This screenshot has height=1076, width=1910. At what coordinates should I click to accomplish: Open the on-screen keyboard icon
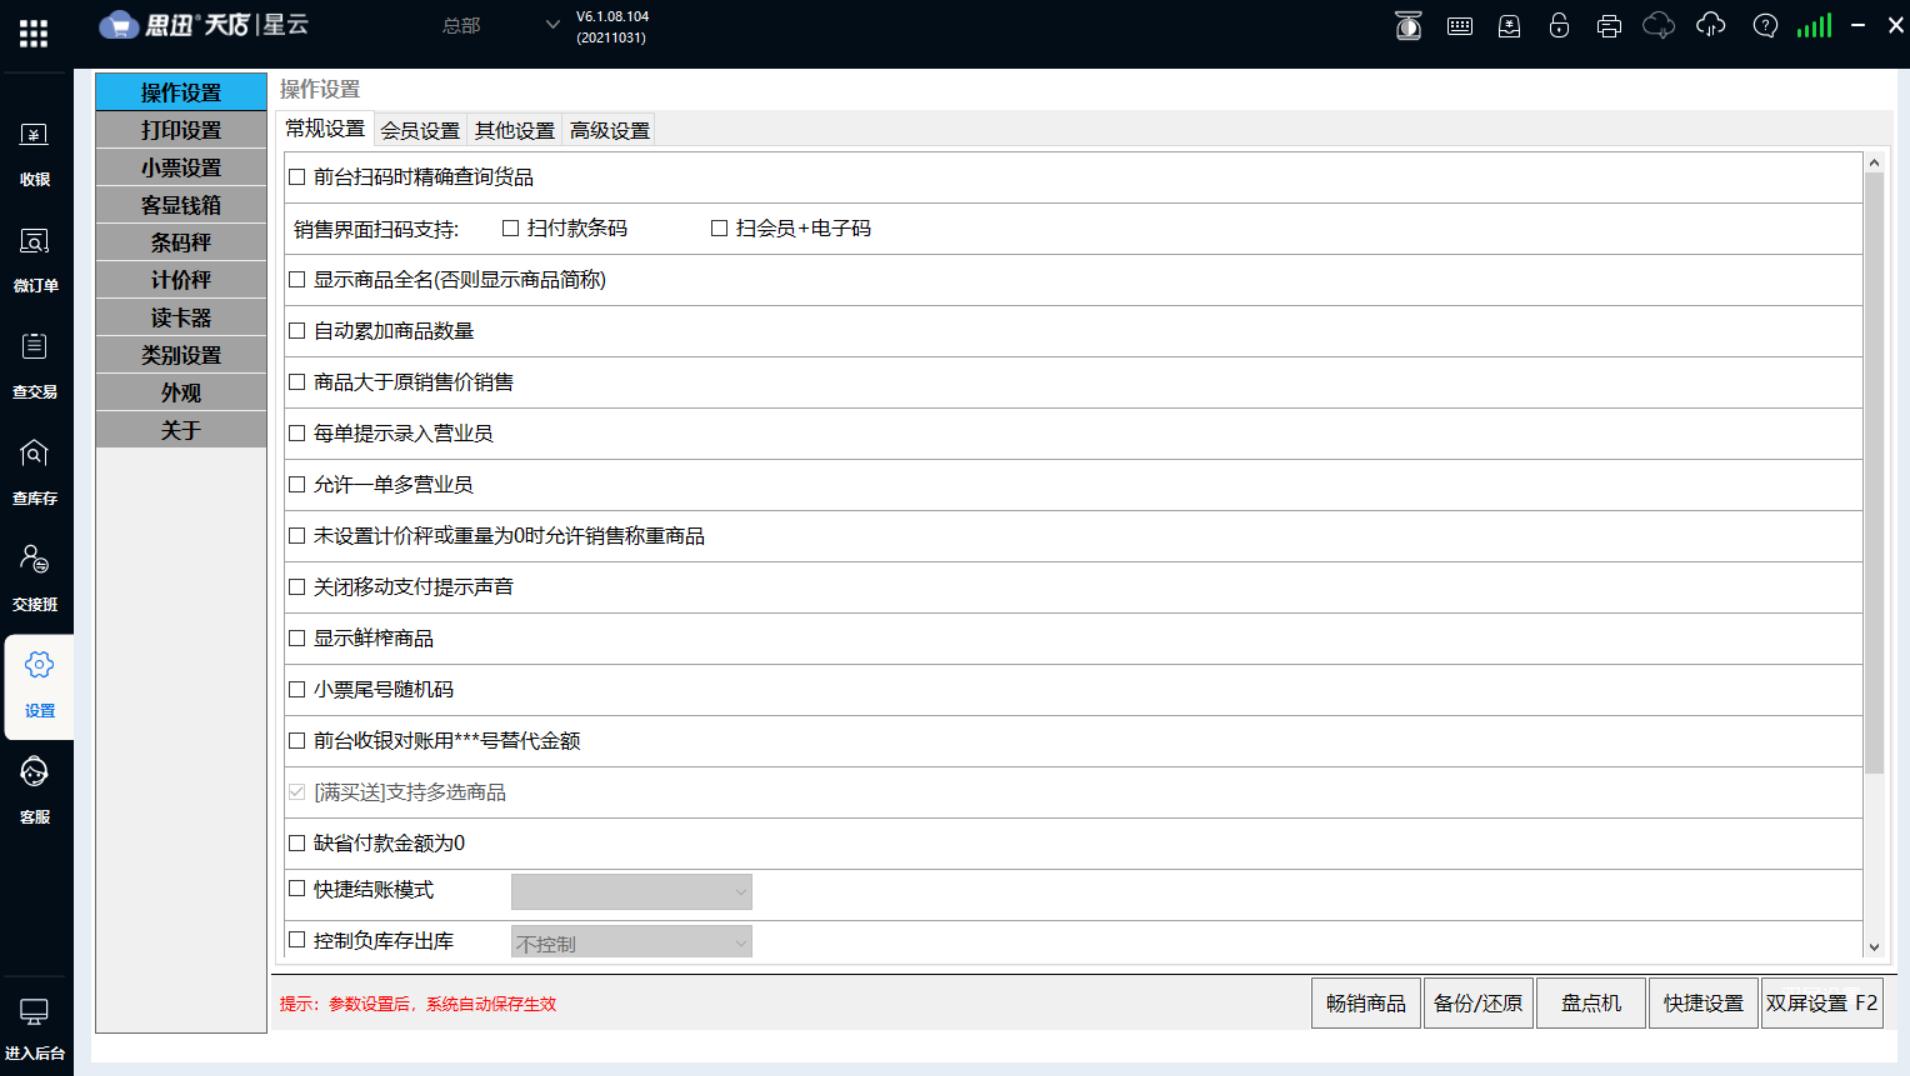click(x=1460, y=26)
